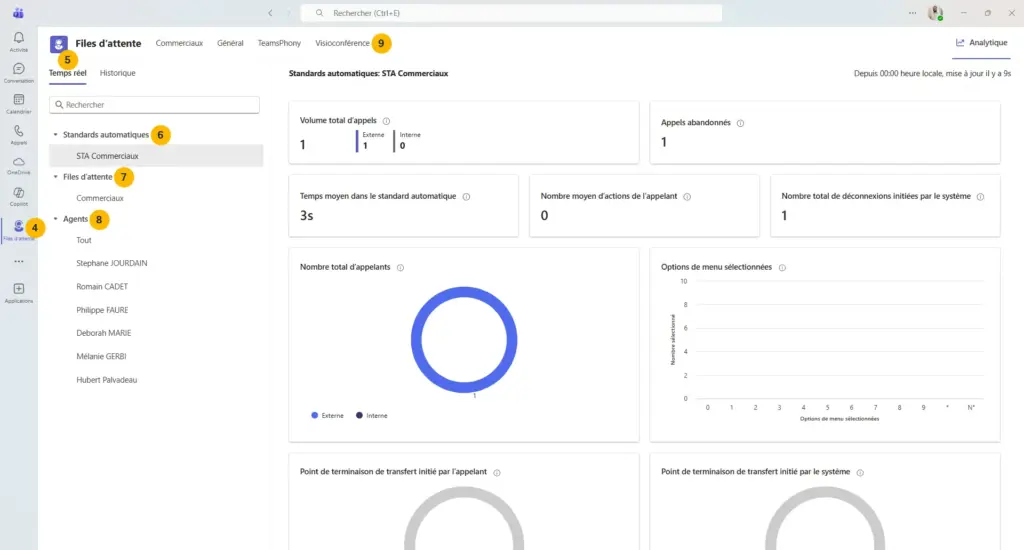
Task: Click the update time text 'Depuis 00:00 heure locale'
Action: click(933, 74)
